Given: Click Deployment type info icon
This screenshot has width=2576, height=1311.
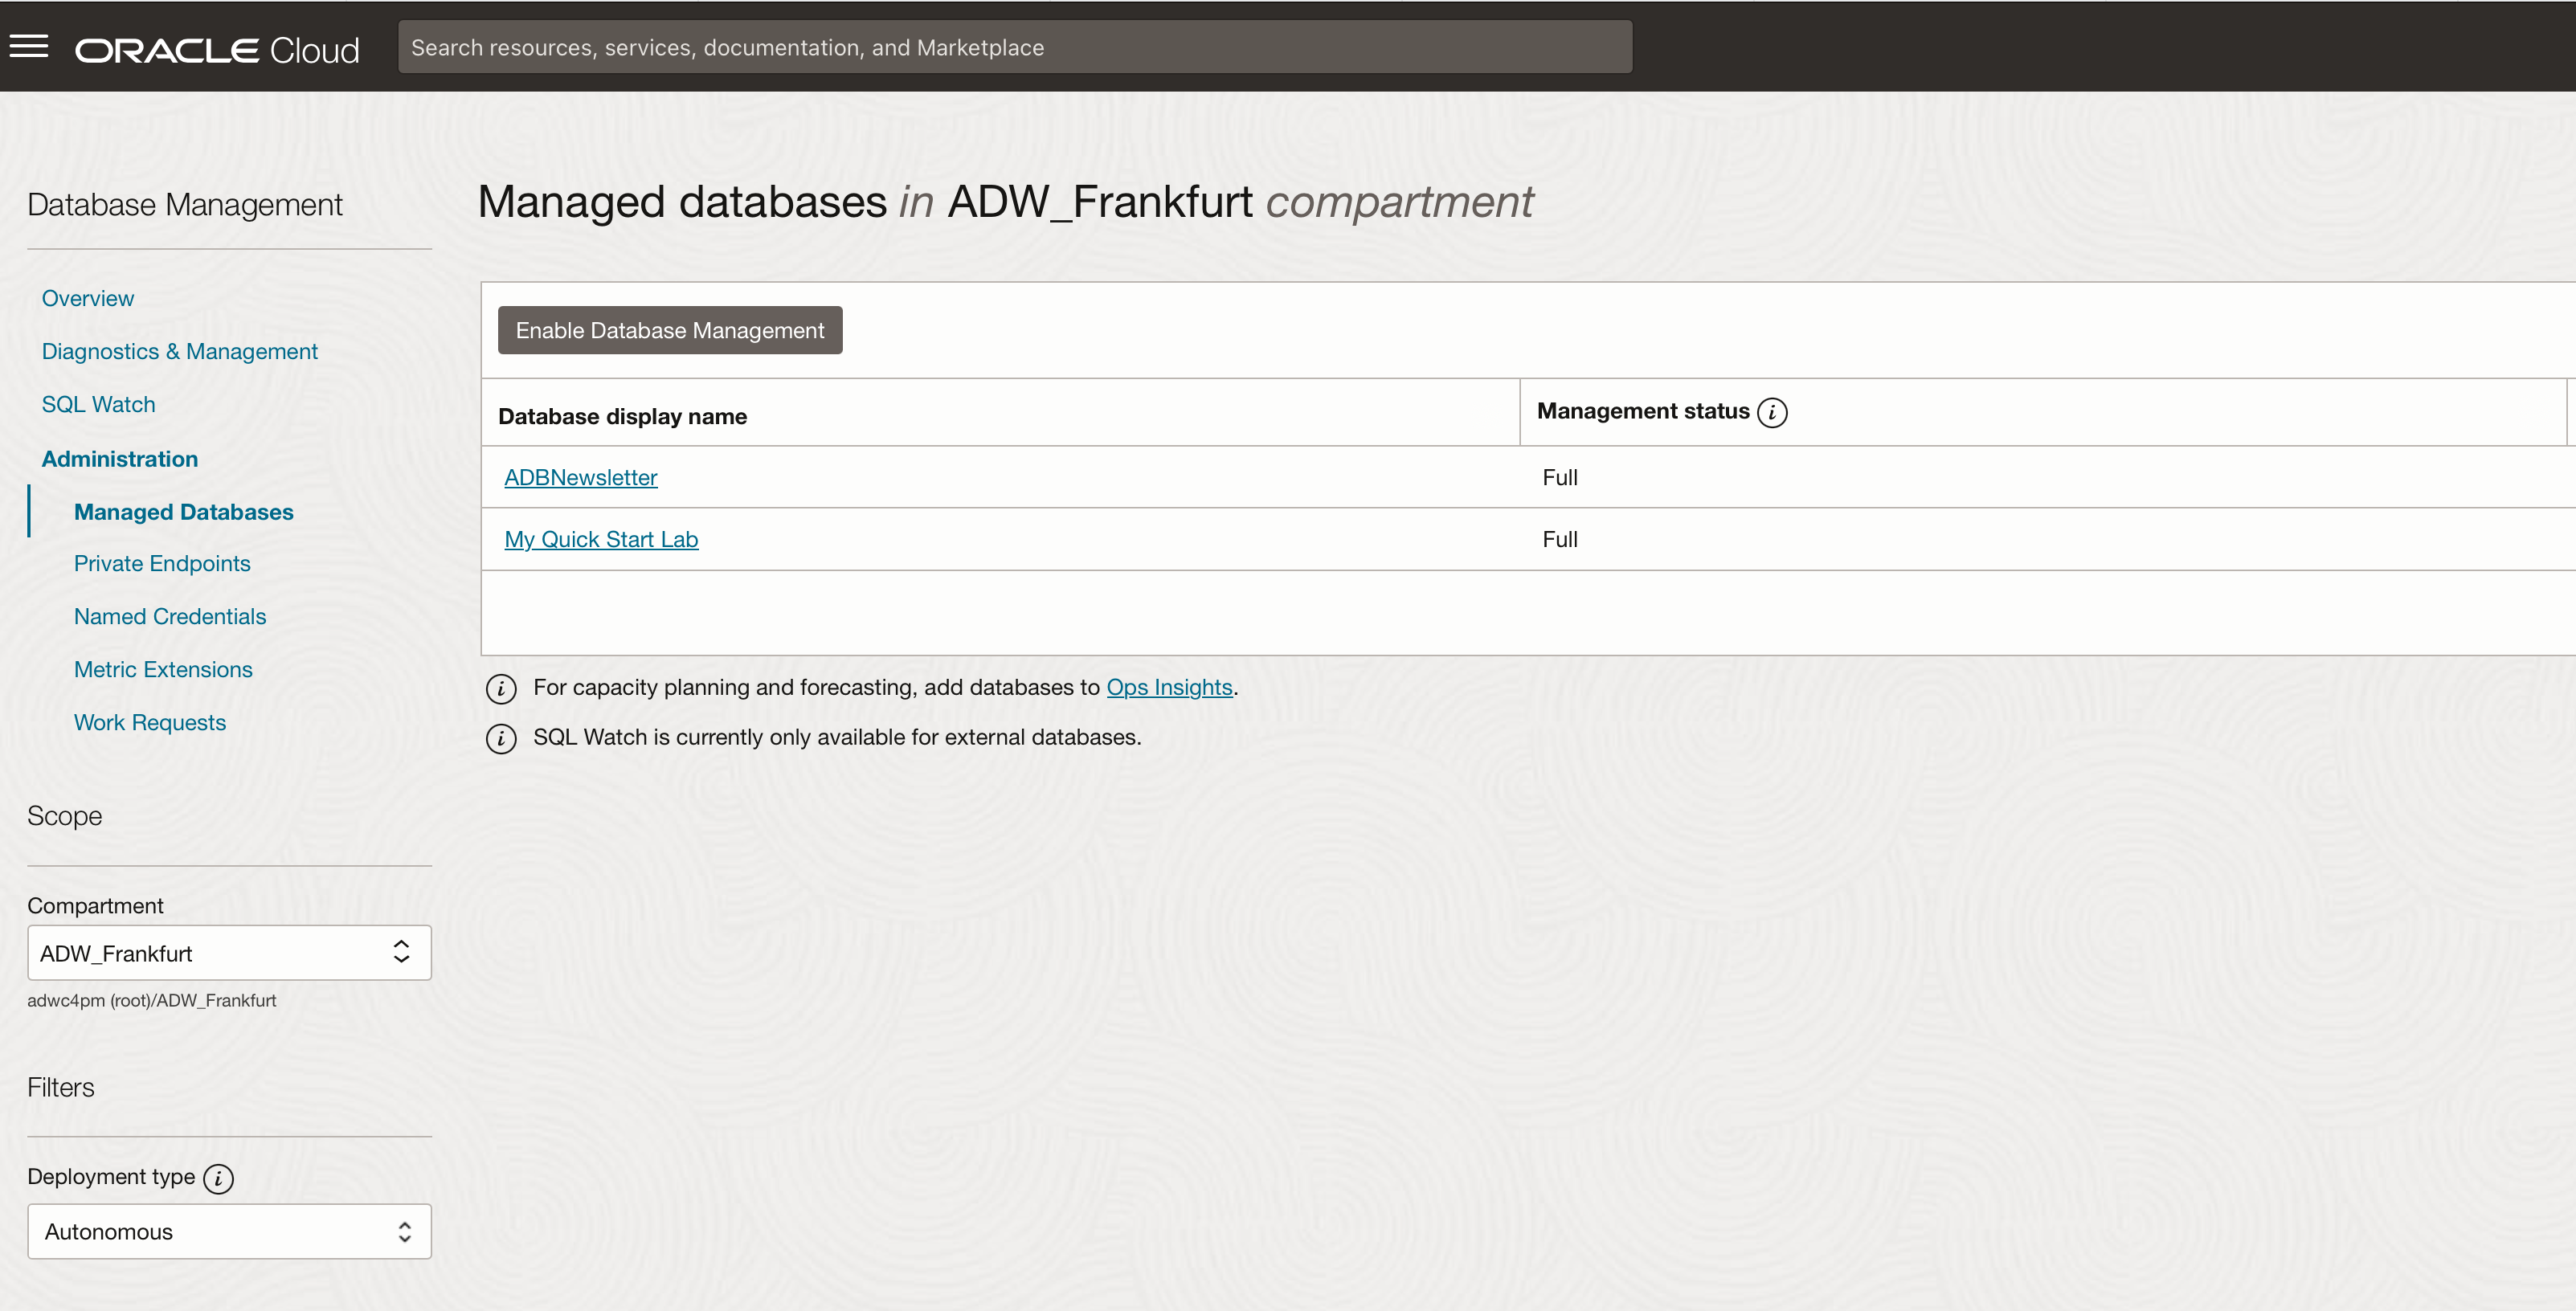Looking at the screenshot, I should click(x=218, y=1178).
